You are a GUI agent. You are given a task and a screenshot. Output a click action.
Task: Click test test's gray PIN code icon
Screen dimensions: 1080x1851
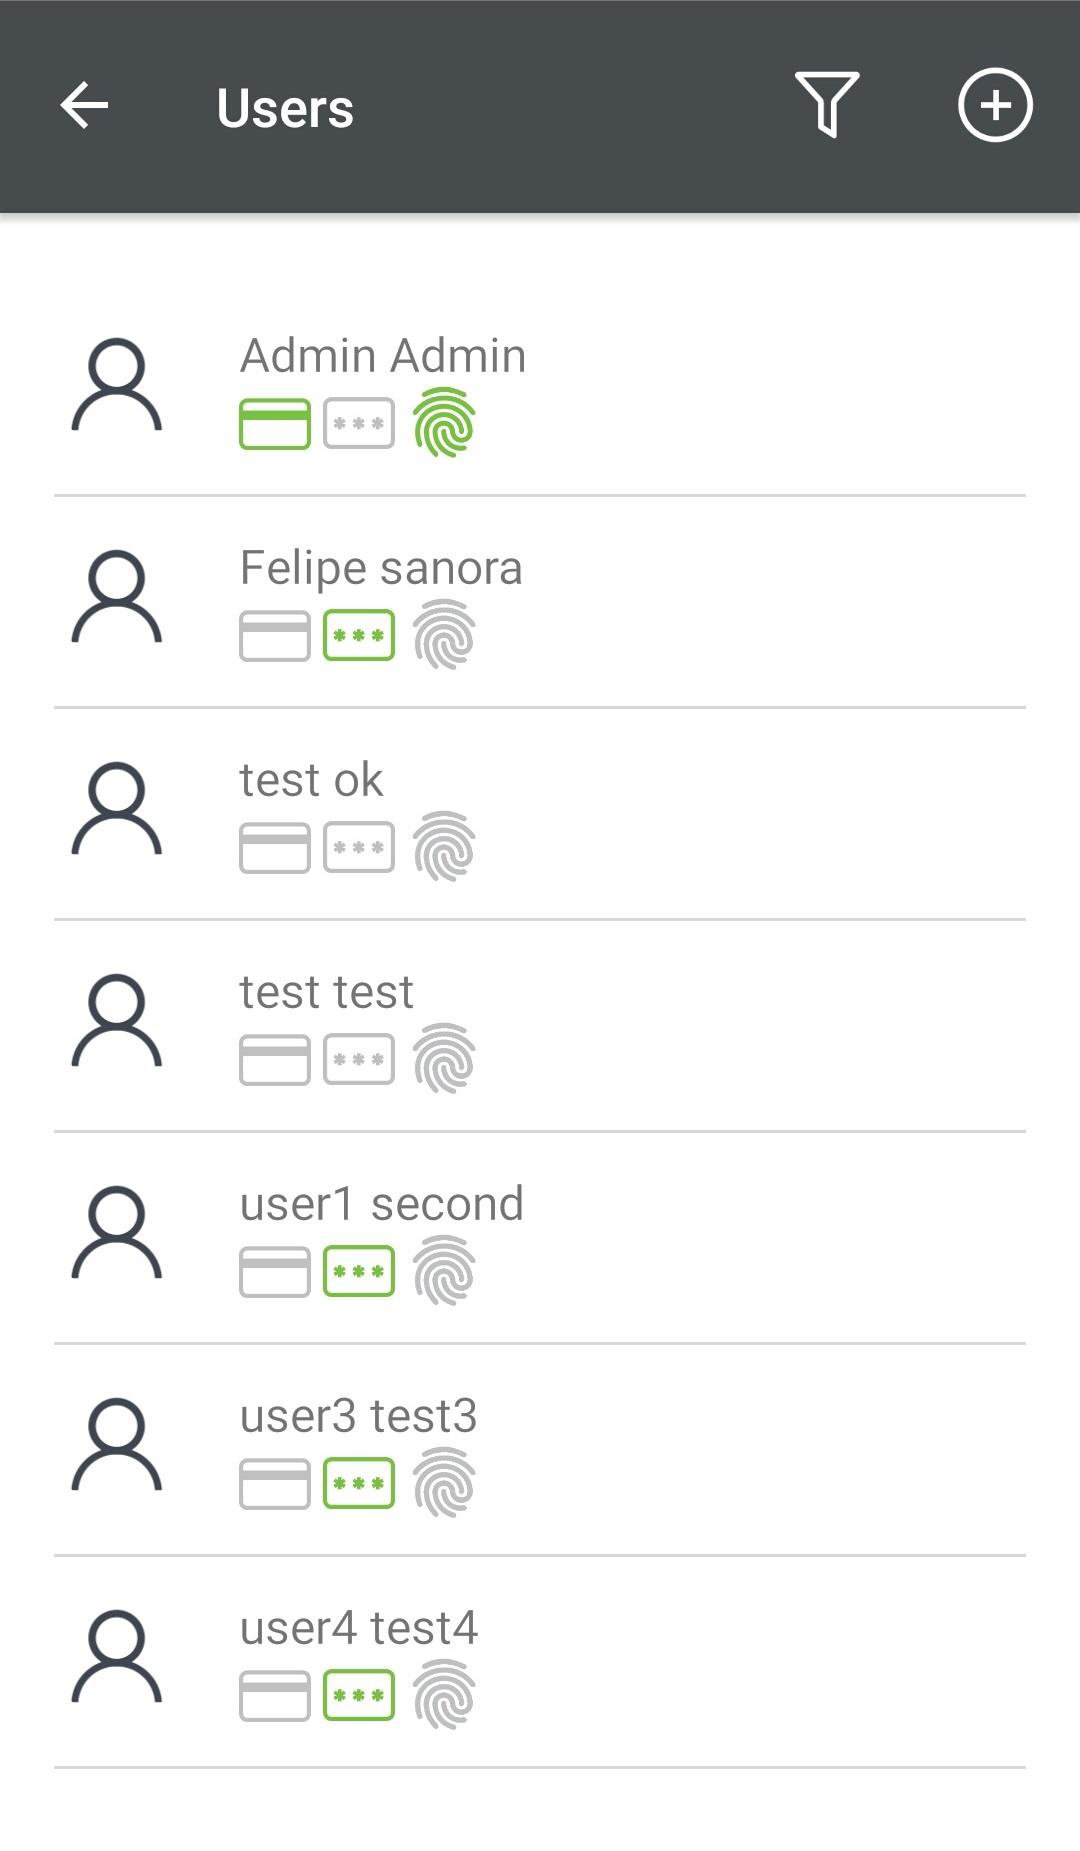pyautogui.click(x=359, y=1060)
